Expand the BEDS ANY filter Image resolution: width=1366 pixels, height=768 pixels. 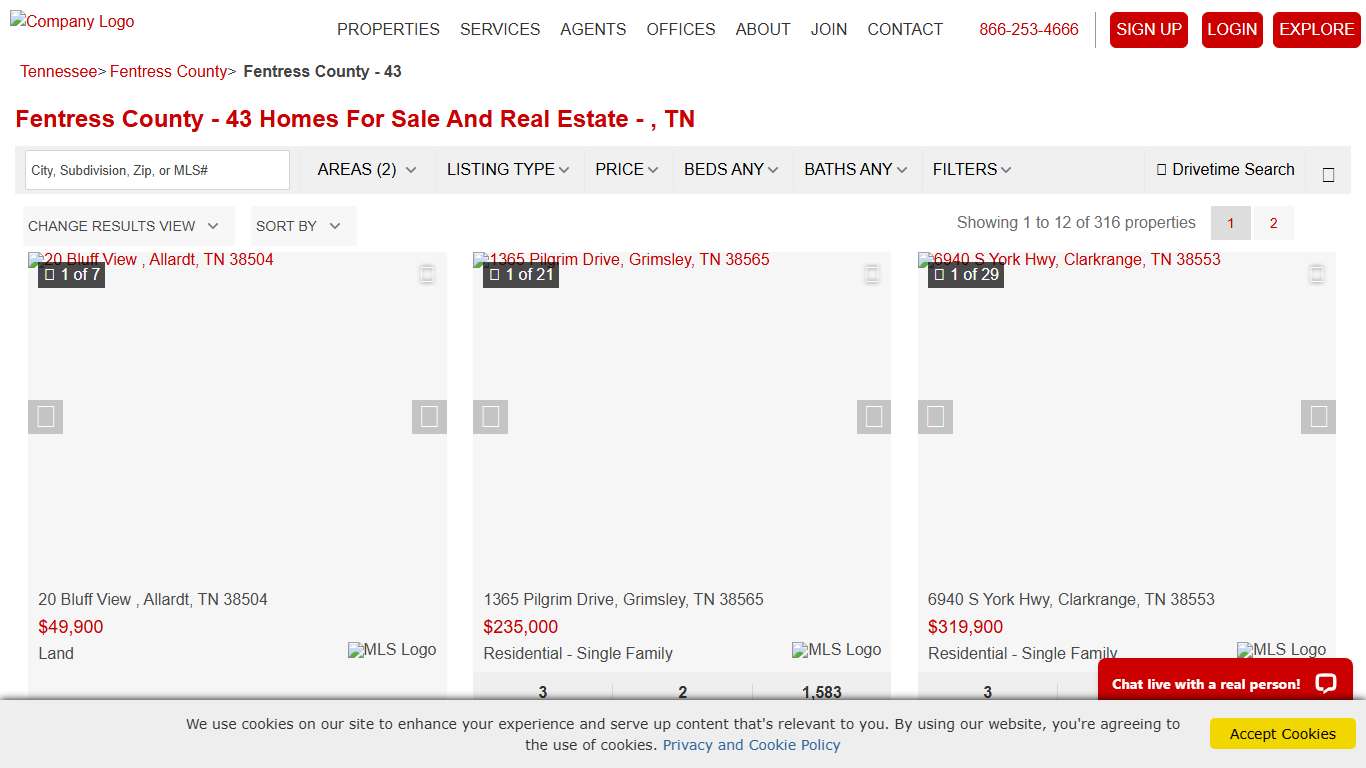pos(730,169)
